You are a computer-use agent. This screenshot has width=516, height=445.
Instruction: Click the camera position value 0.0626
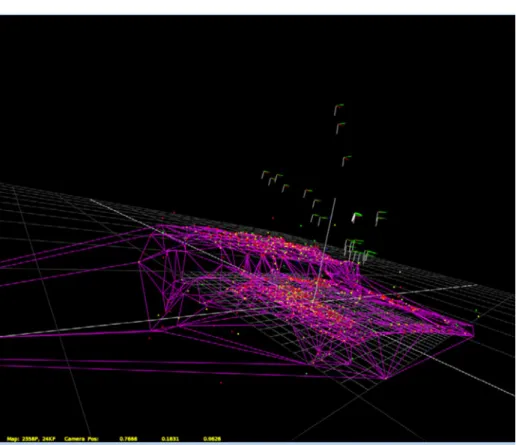click(212, 439)
